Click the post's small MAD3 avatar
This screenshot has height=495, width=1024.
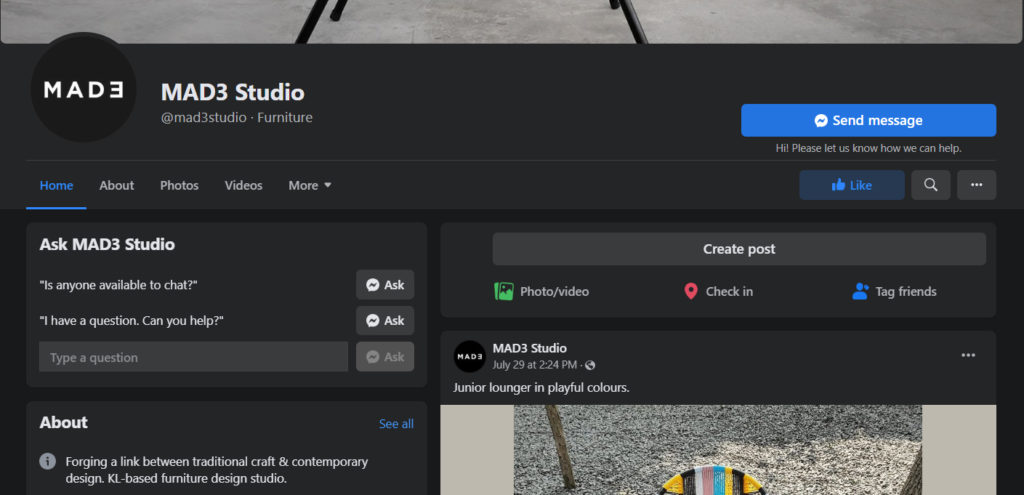click(x=470, y=357)
